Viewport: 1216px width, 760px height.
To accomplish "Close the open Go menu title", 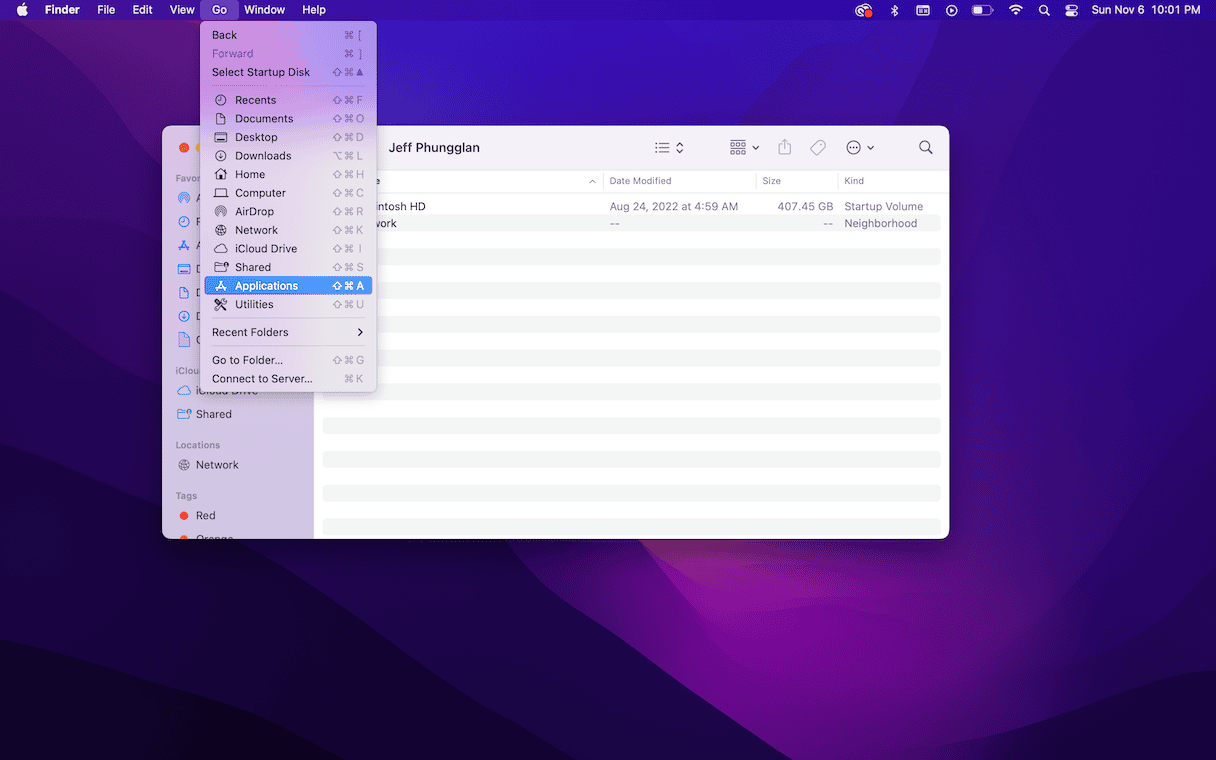I will click(219, 10).
